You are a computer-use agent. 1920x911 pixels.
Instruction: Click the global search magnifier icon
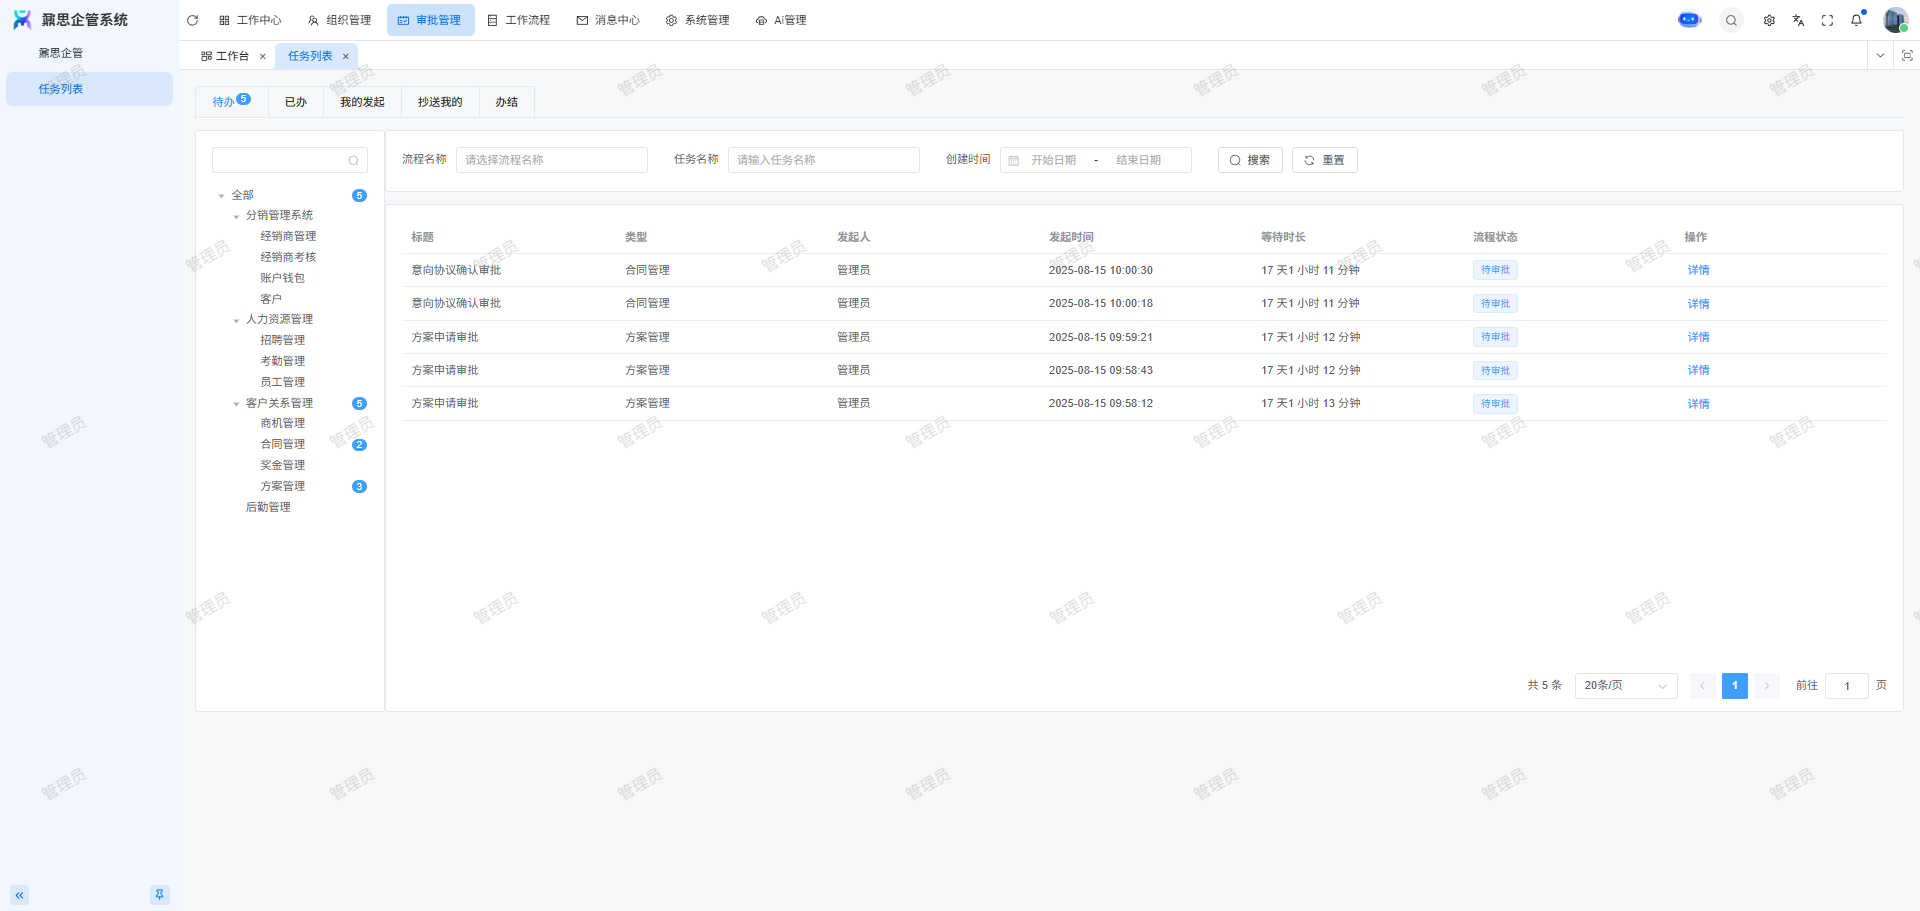click(x=1731, y=20)
